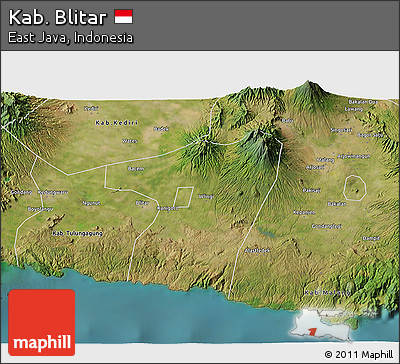The height and width of the screenshot is (364, 400).
Task: Select the Singosari town label
Action: pos(341,130)
